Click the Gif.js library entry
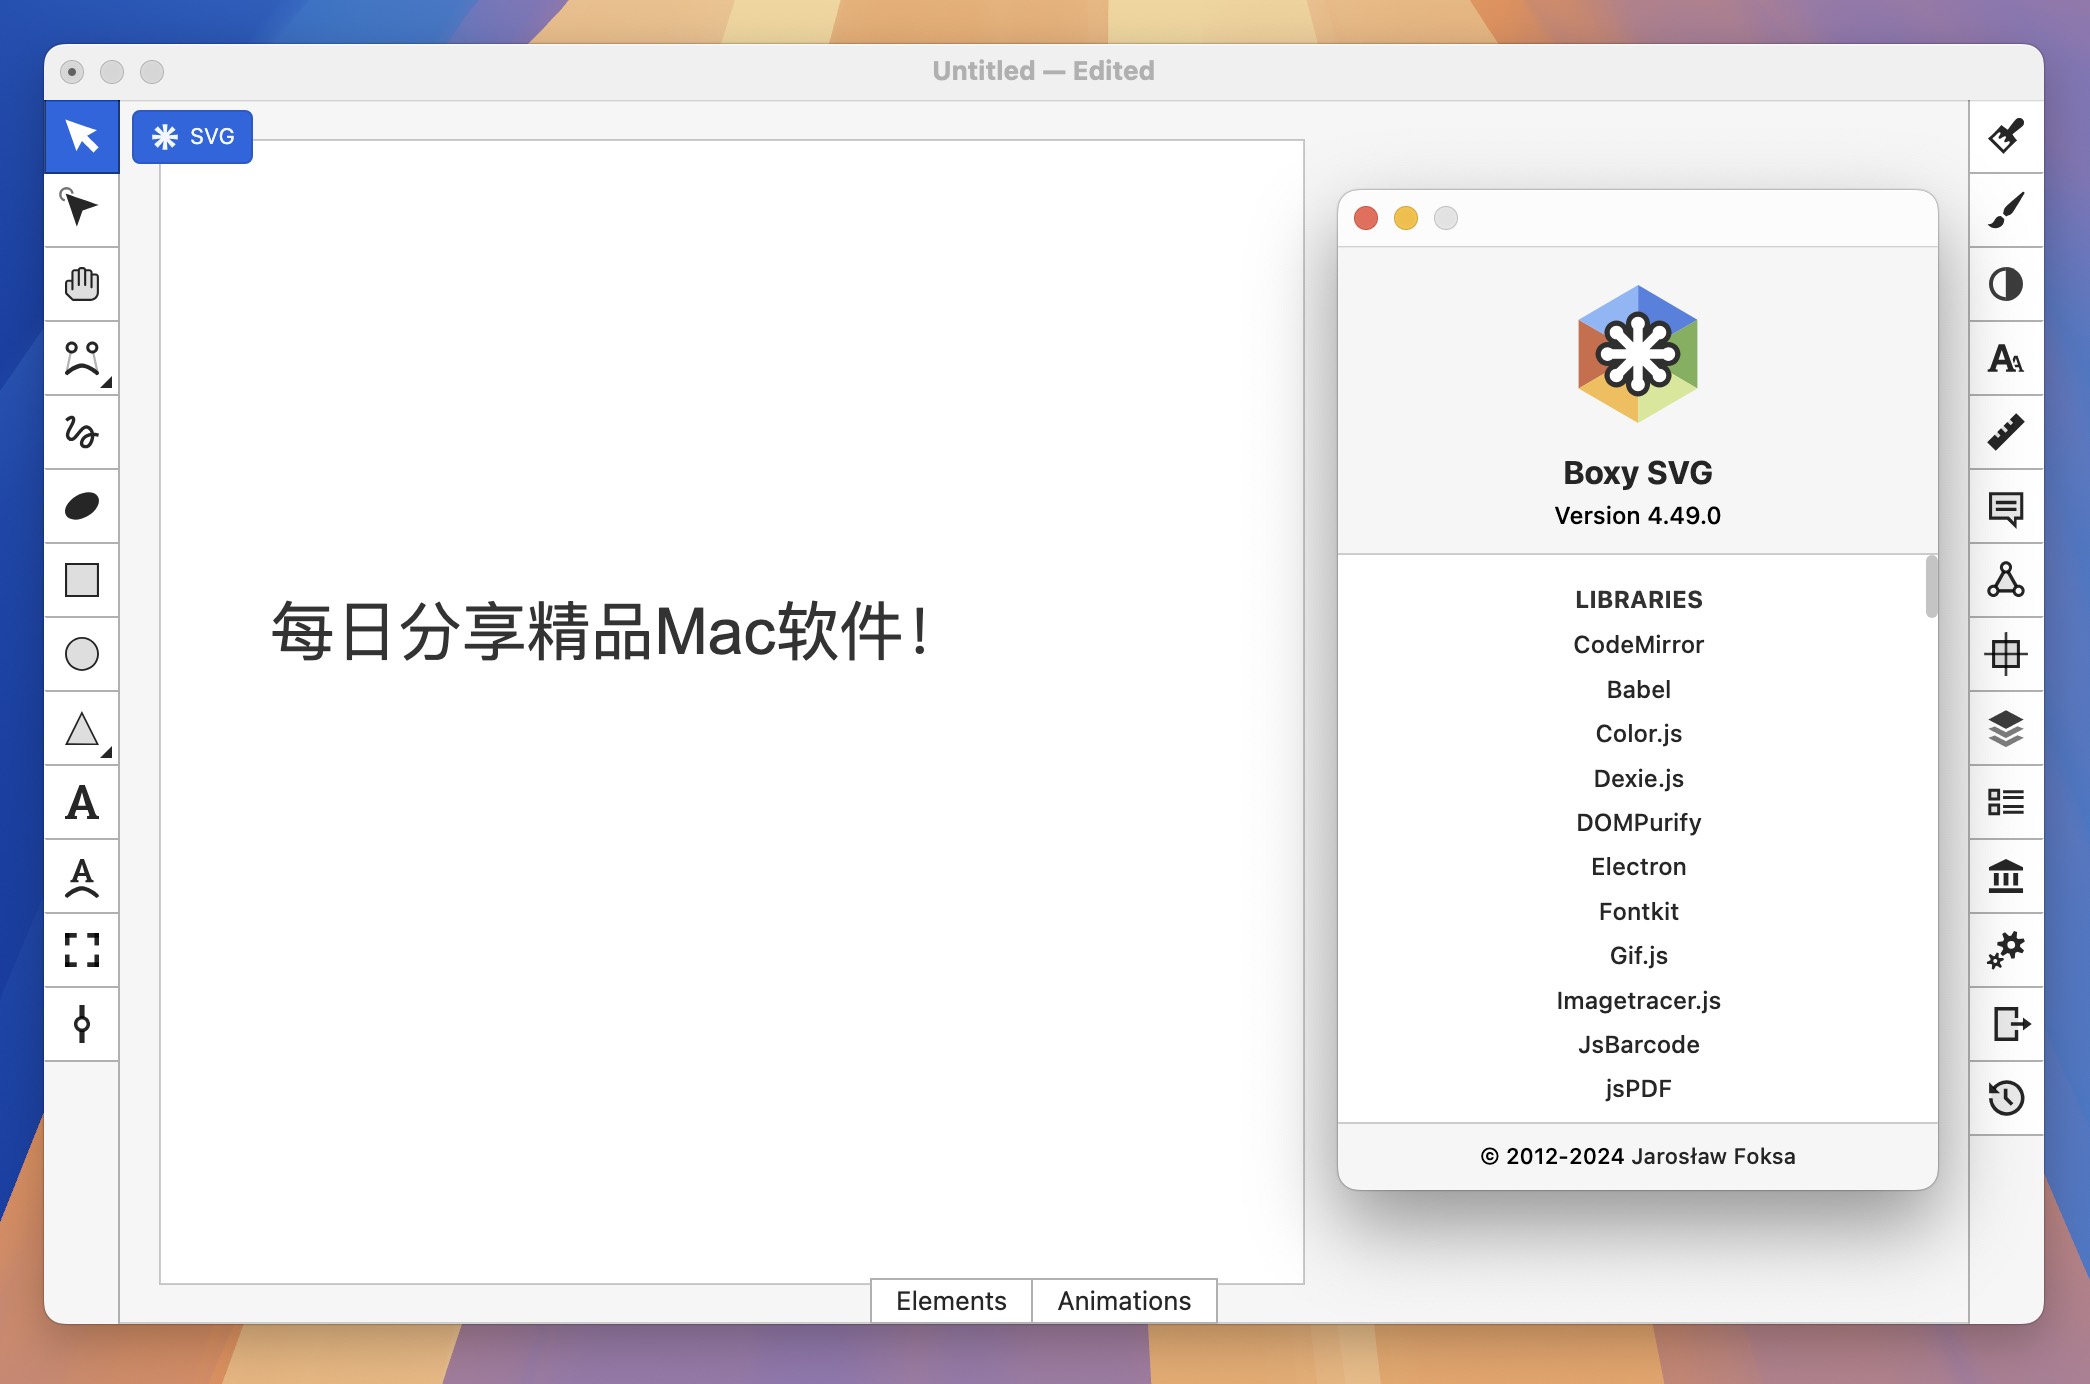Screen dimensions: 2090x1384 tap(1638, 955)
